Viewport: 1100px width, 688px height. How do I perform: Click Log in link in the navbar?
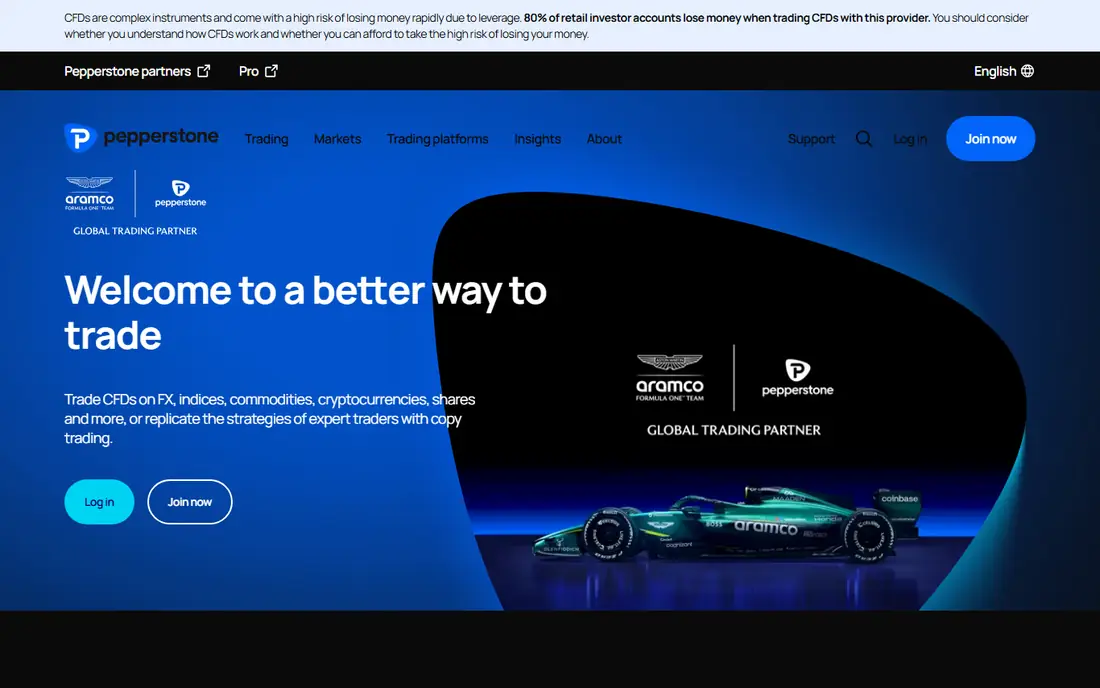pyautogui.click(x=910, y=139)
